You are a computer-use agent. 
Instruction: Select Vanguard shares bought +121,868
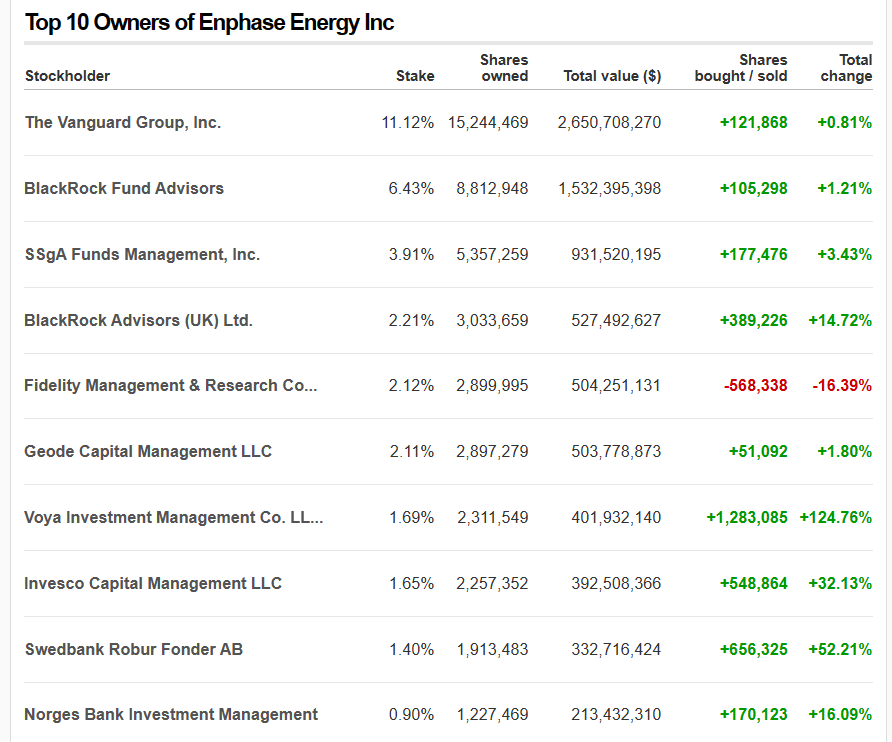(x=754, y=122)
